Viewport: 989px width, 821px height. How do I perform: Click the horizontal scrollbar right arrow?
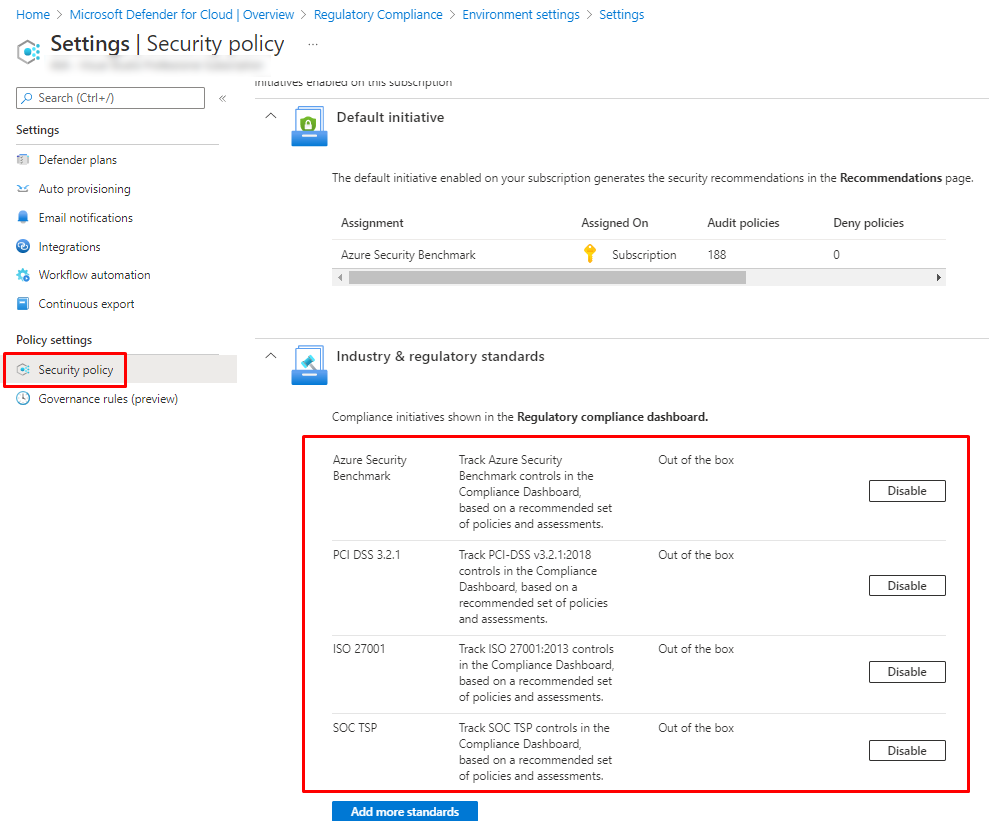938,277
